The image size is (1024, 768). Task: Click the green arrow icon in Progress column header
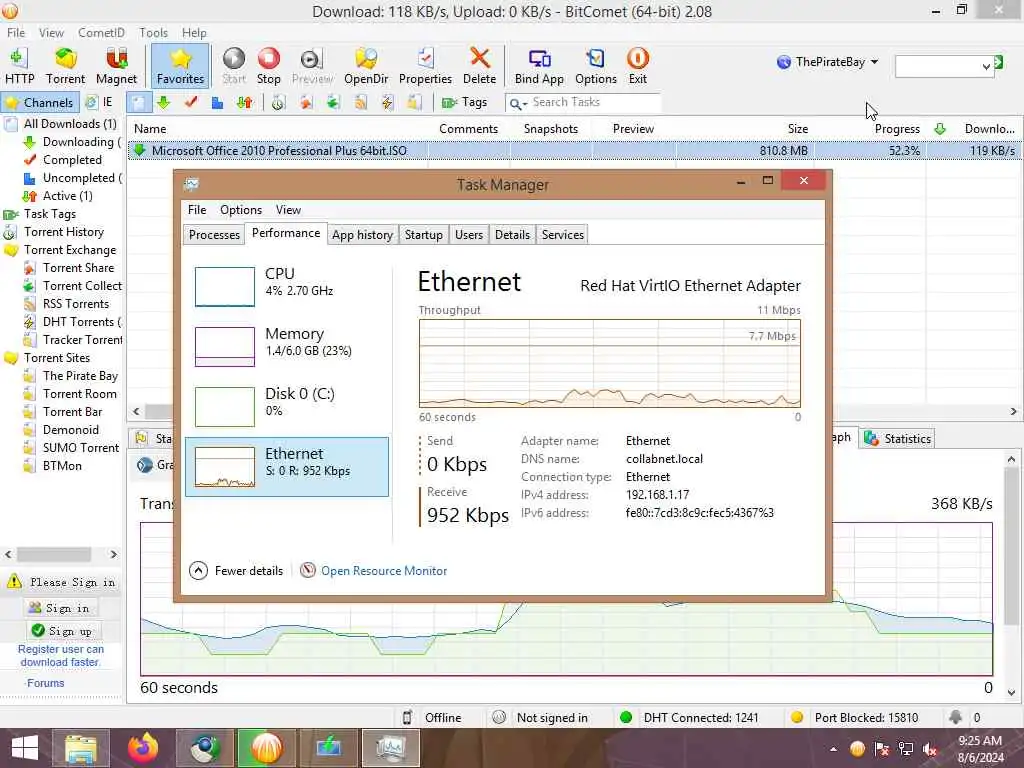(x=940, y=129)
